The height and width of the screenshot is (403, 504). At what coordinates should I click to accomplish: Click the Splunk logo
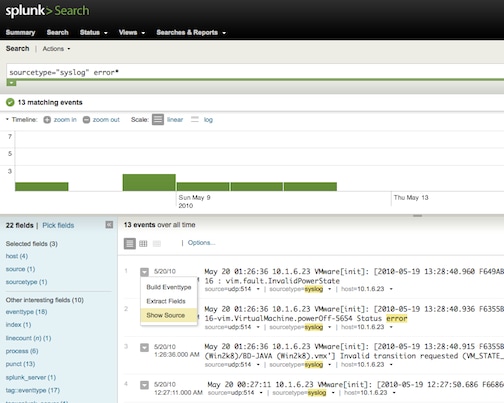(47, 10)
